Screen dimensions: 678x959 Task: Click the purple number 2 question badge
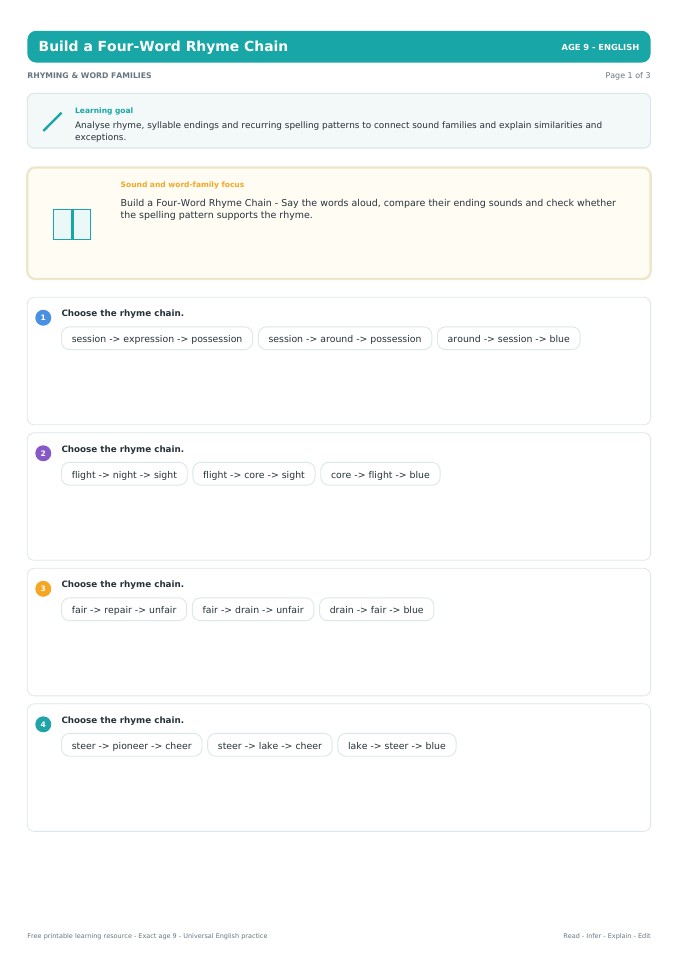click(x=43, y=453)
